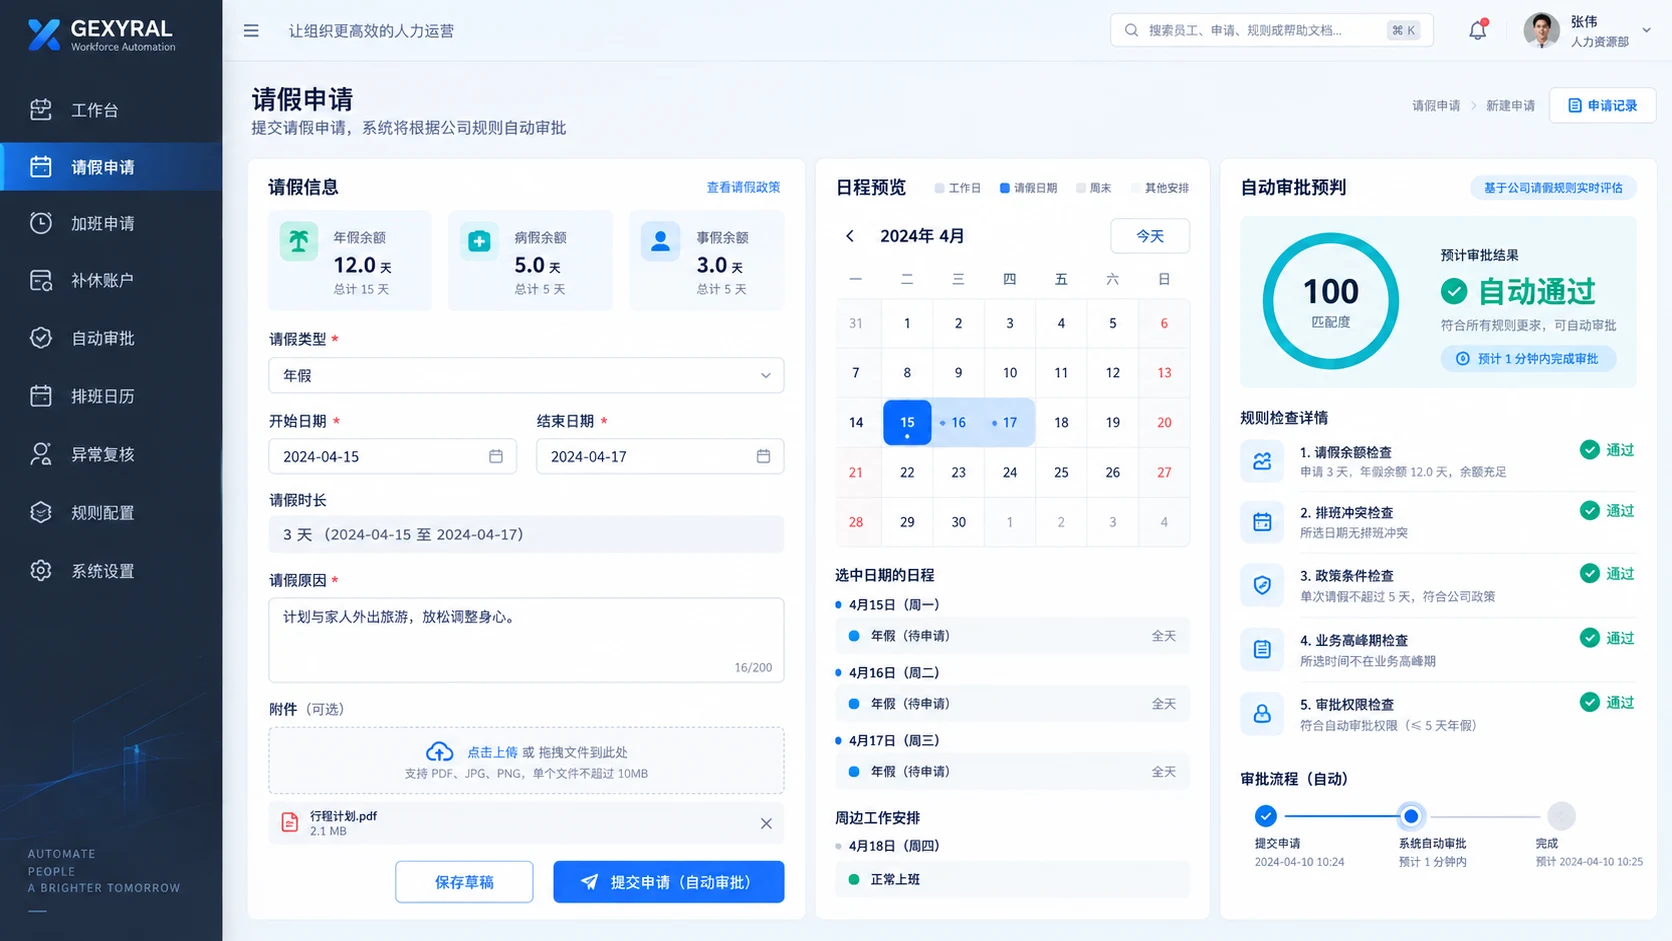Click the 请假日期 legend item
Viewport: 1672px width, 941px height.
coord(1028,188)
